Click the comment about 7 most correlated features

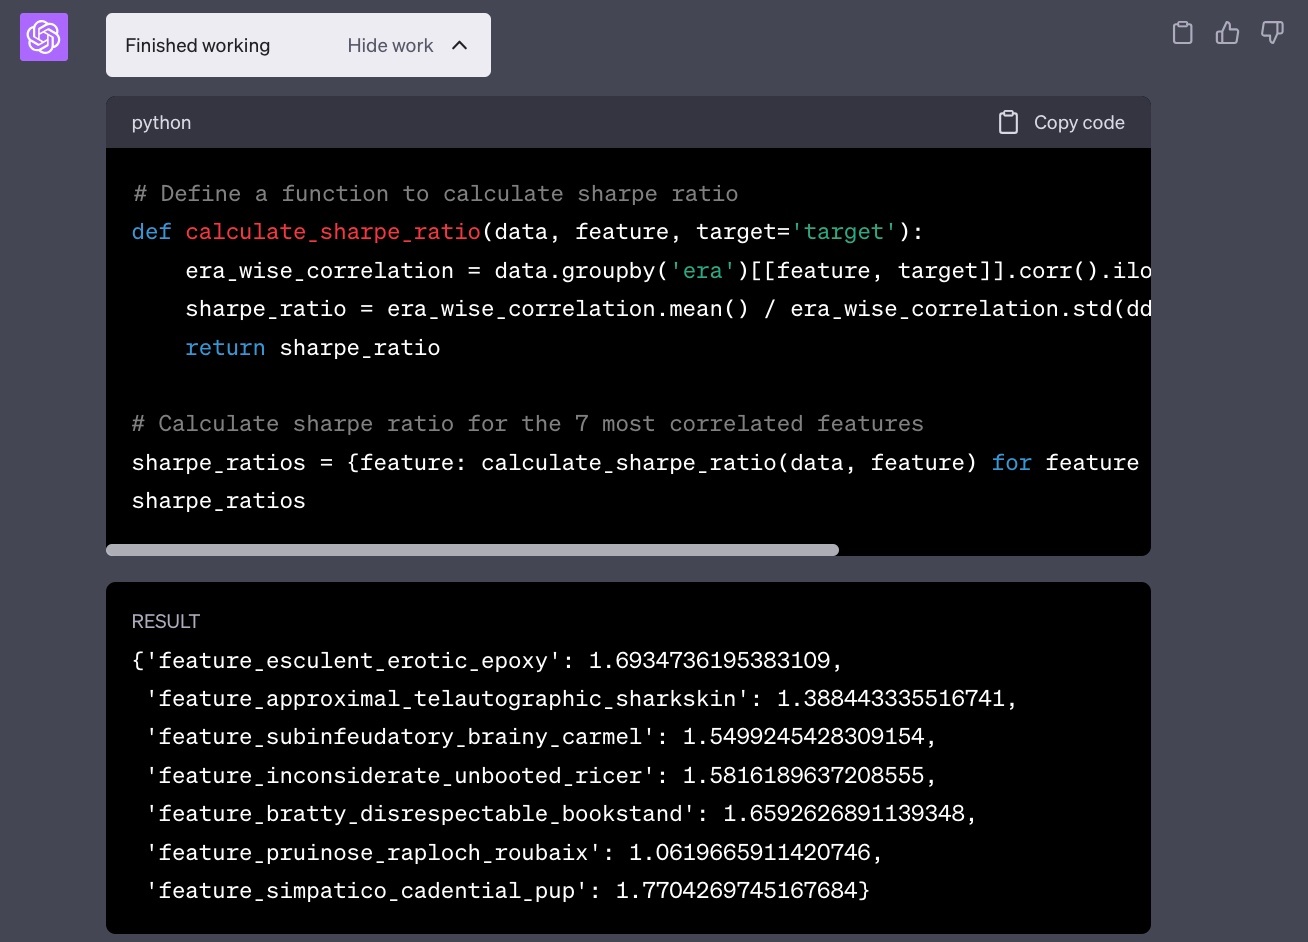tap(527, 423)
